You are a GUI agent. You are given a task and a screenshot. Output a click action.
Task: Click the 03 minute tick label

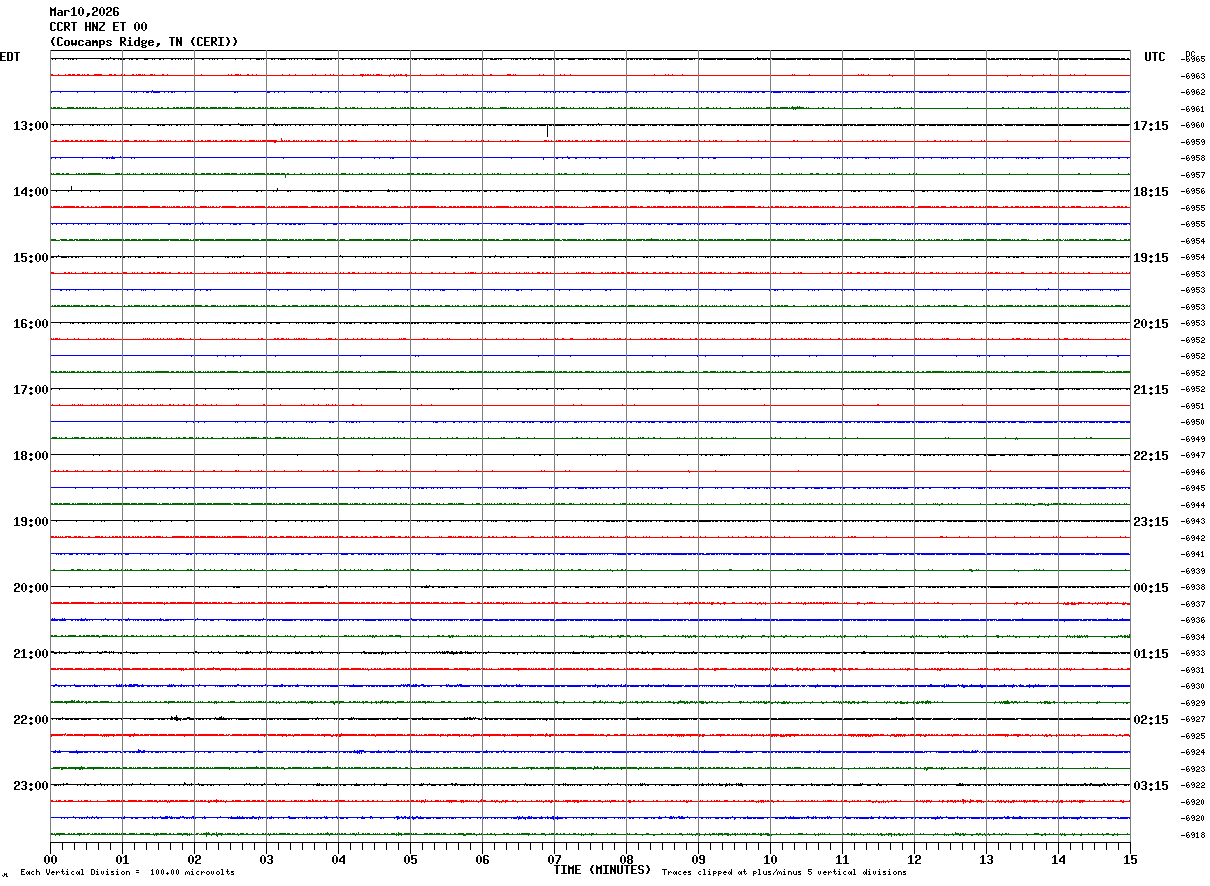tap(267, 860)
